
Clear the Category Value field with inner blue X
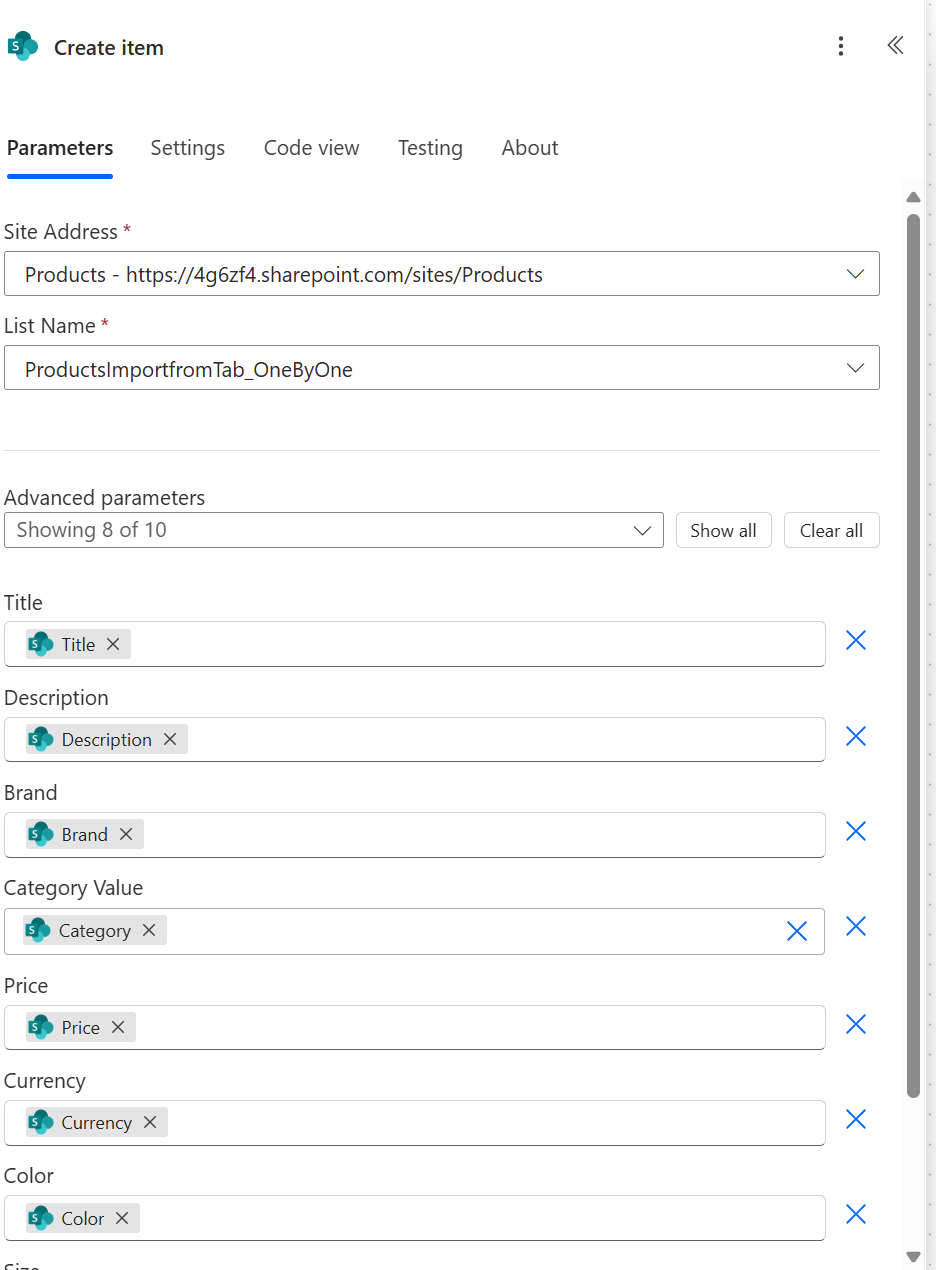pyautogui.click(x=797, y=931)
